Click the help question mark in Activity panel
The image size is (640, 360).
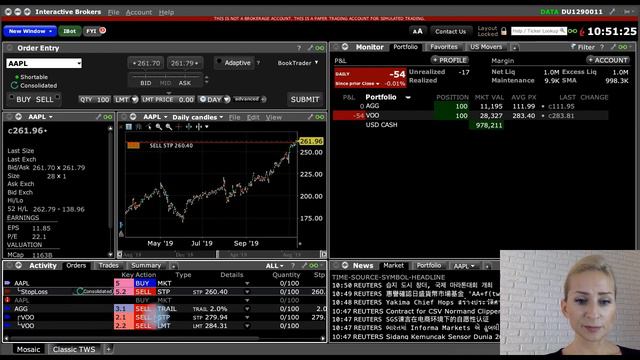click(293, 266)
